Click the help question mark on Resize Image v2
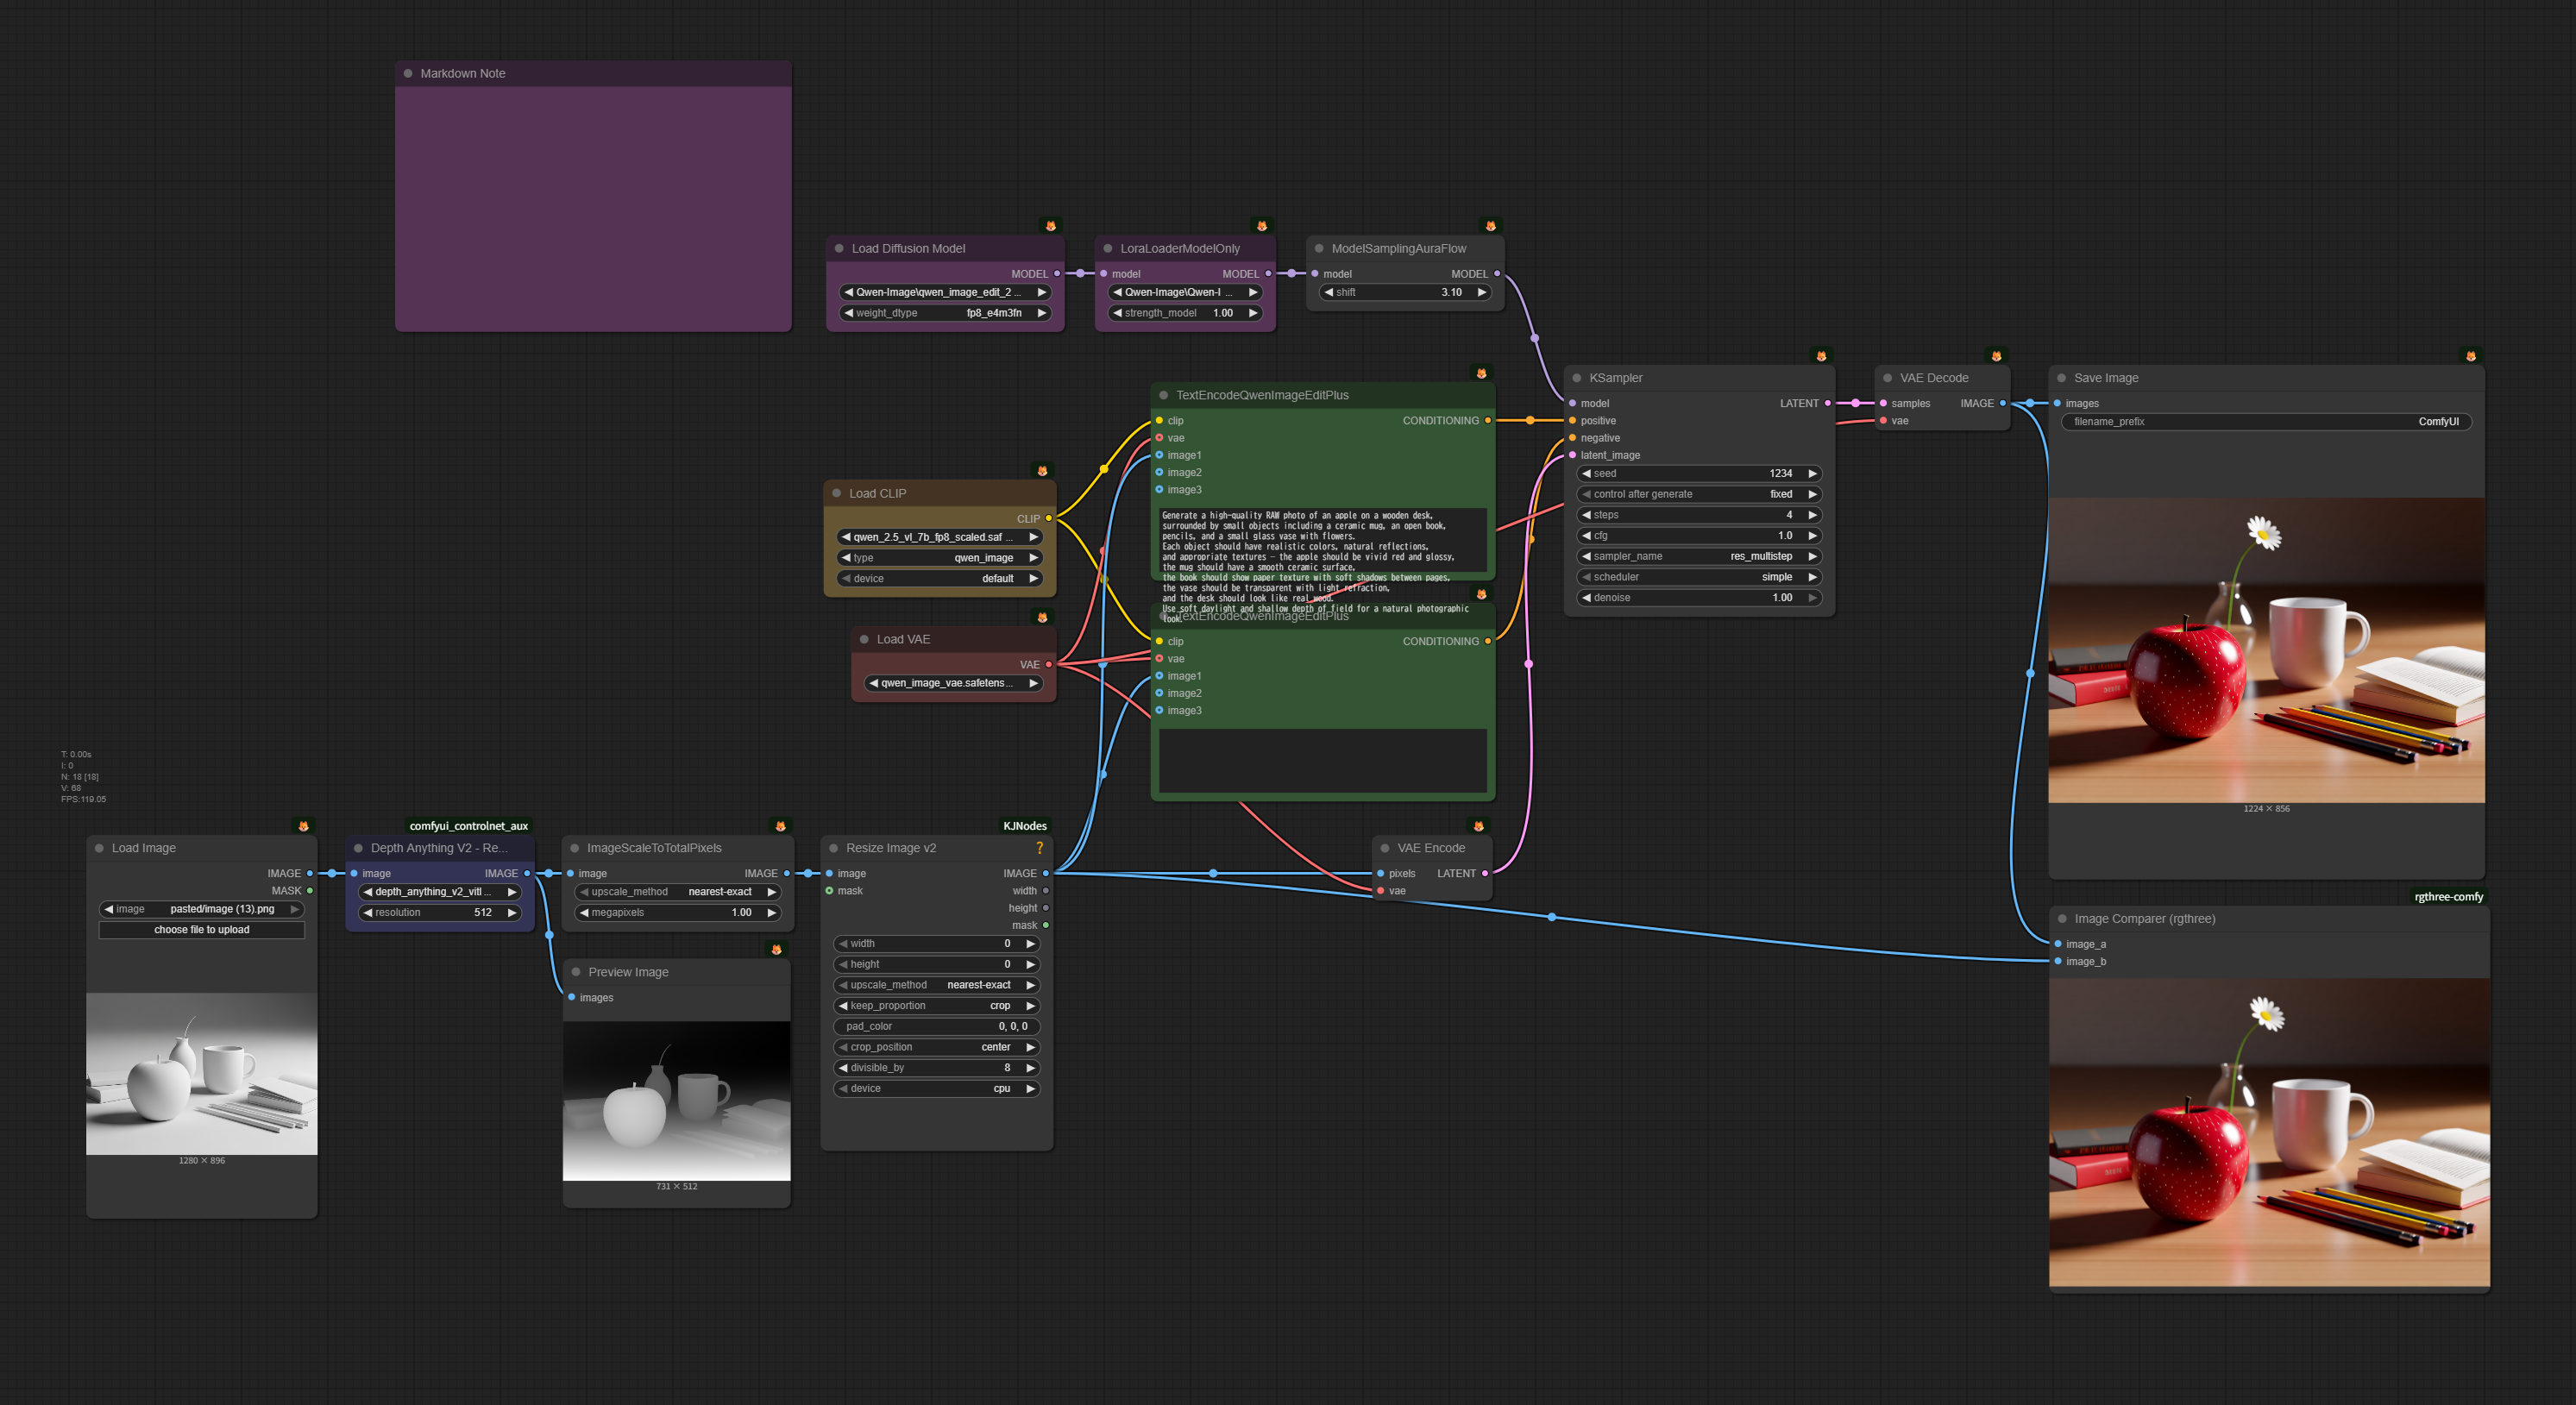 (x=1039, y=848)
